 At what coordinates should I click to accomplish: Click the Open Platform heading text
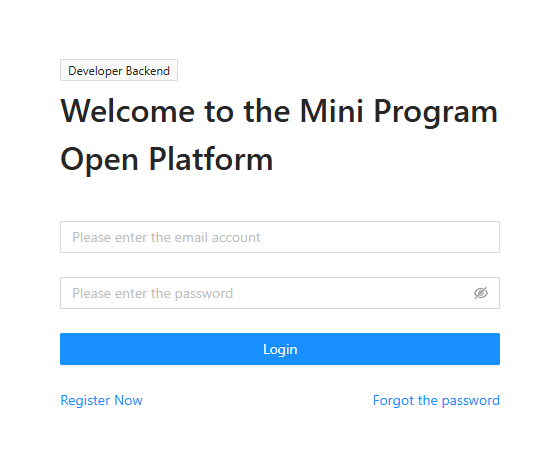tap(167, 159)
